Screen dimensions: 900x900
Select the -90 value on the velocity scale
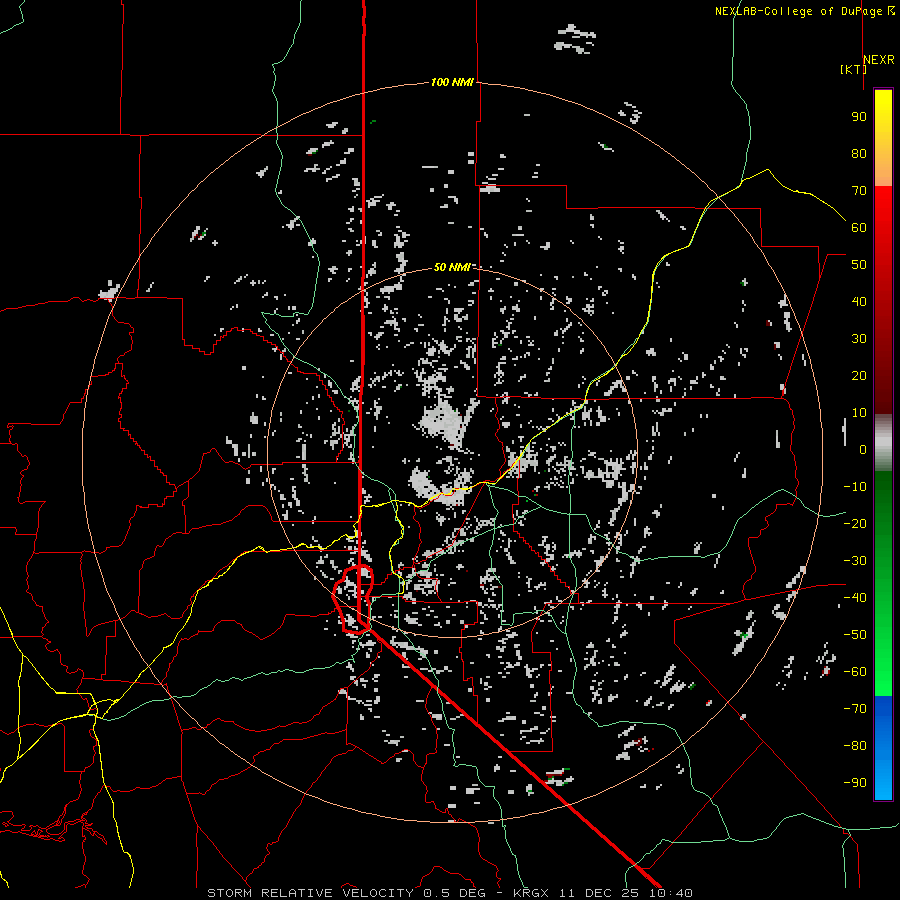coord(855,783)
